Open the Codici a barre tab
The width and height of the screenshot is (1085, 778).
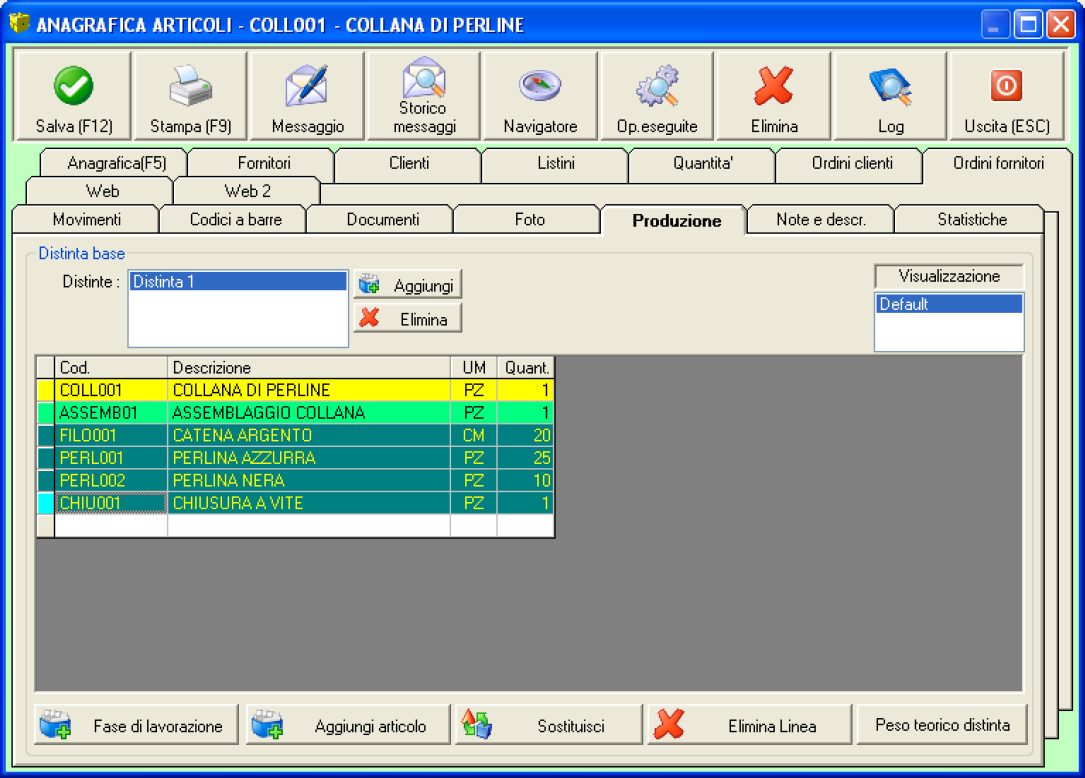click(235, 219)
